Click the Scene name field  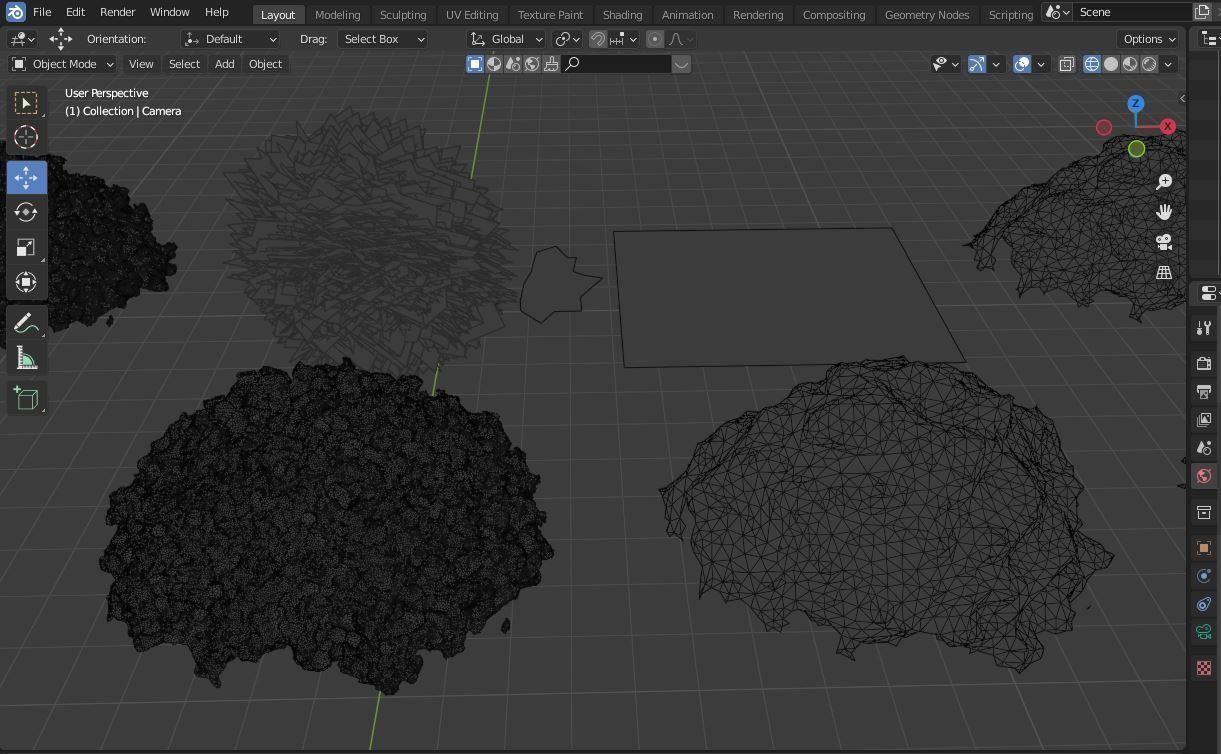tap(1132, 12)
